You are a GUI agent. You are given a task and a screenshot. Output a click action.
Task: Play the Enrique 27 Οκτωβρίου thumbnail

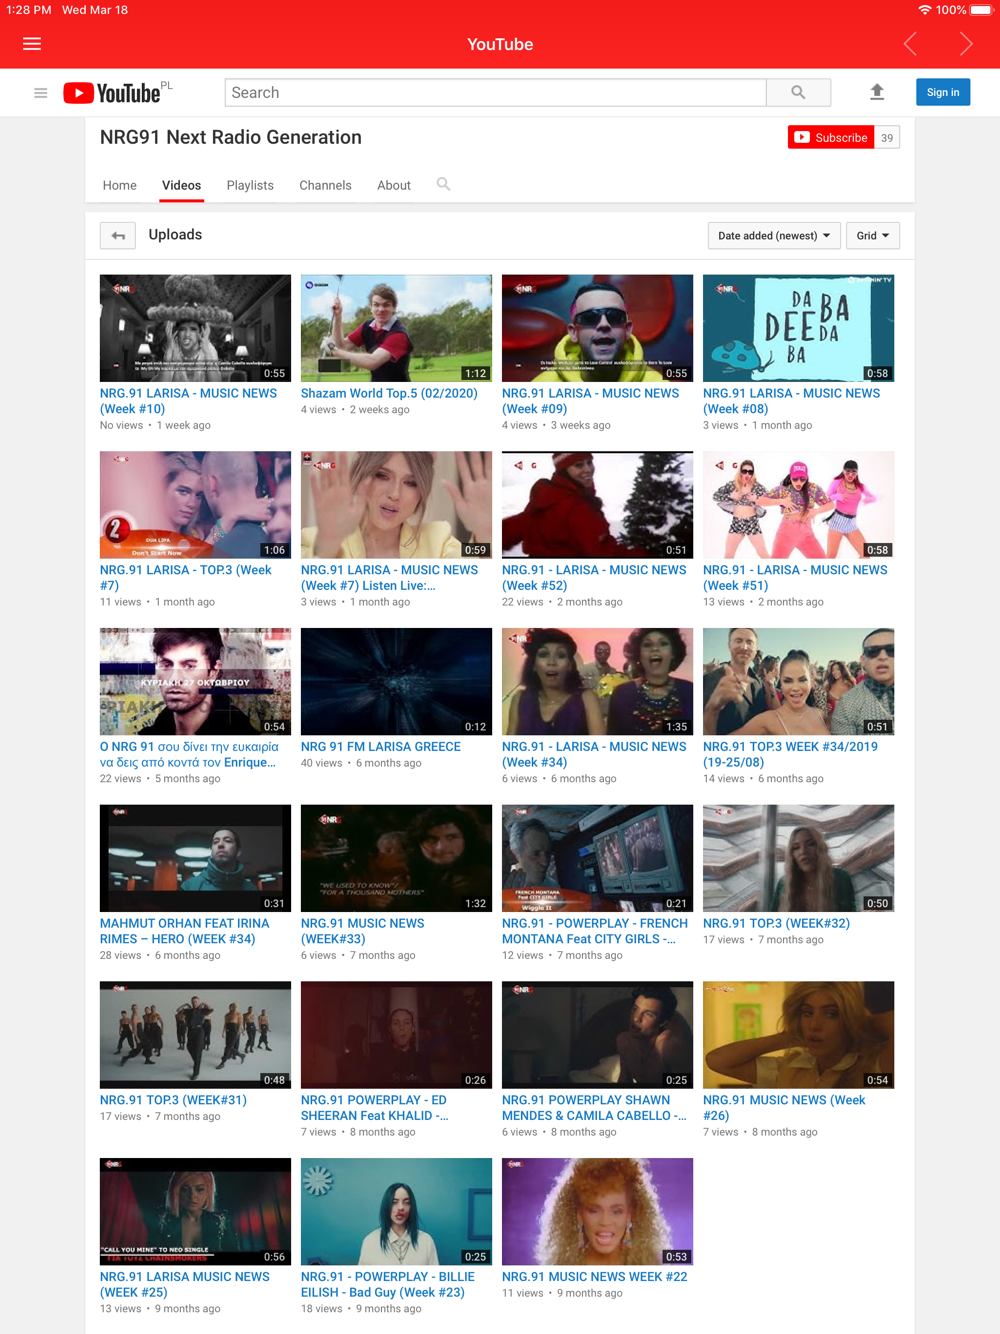(x=195, y=682)
